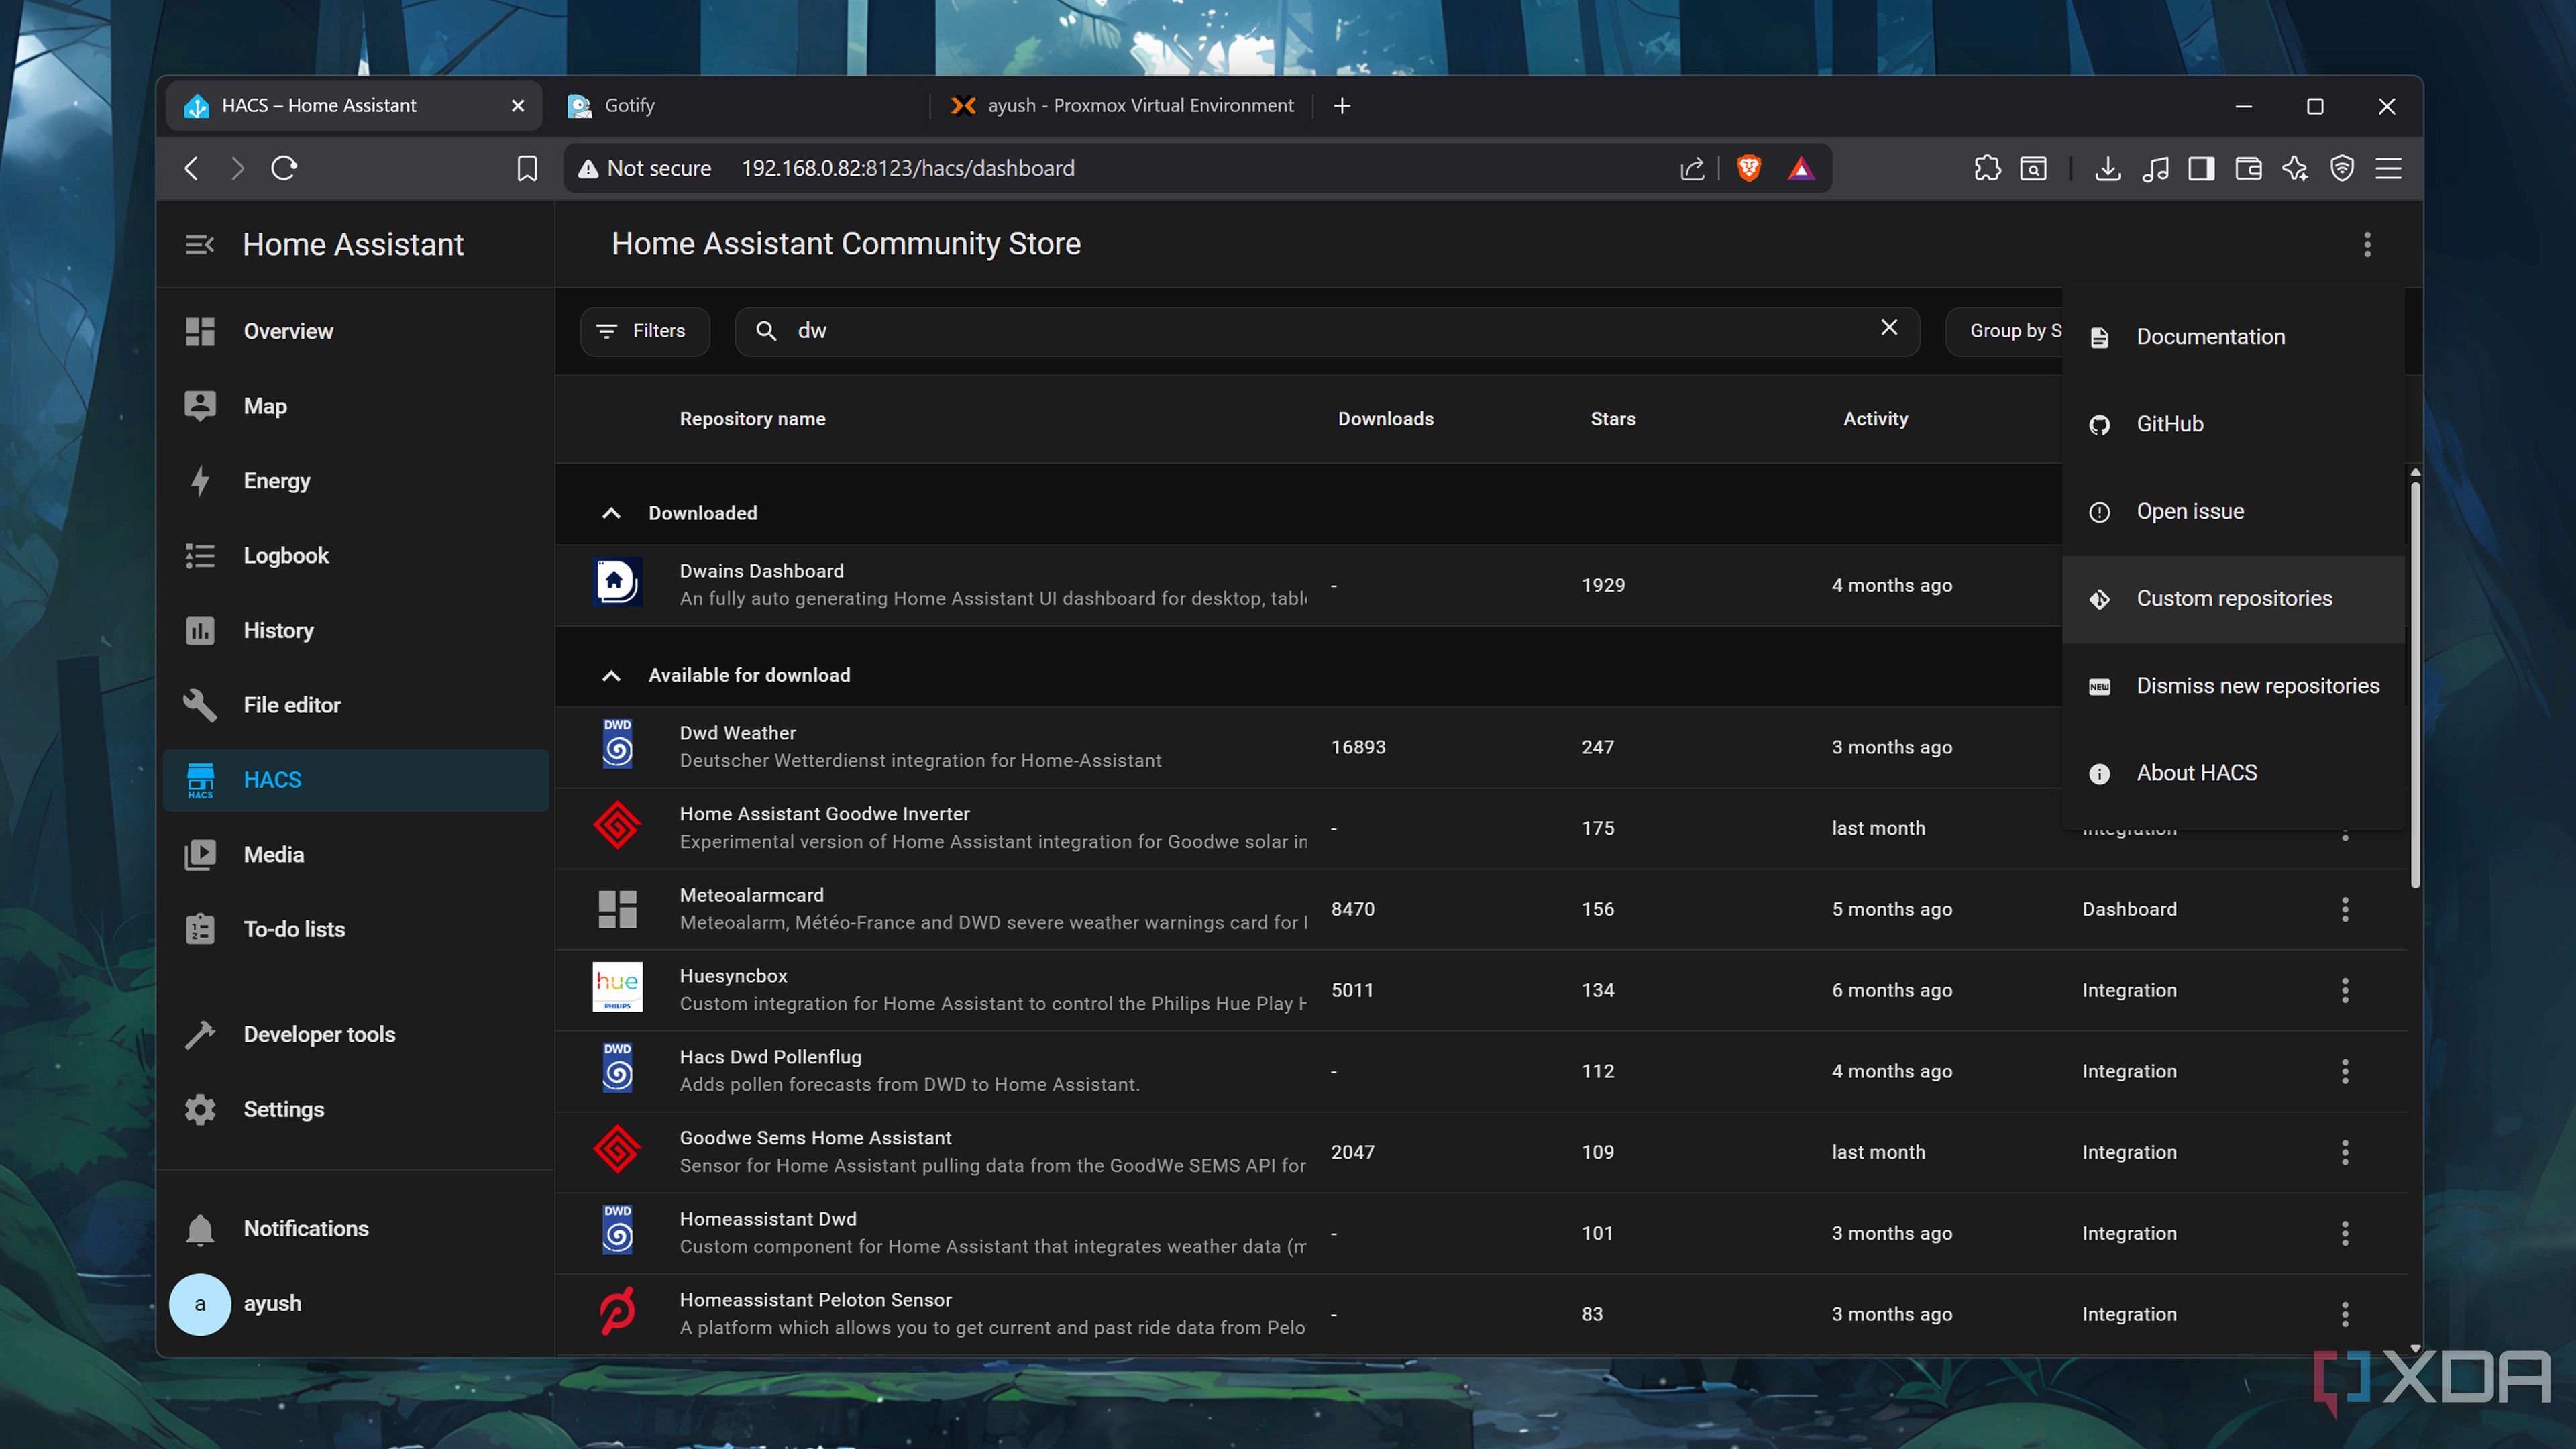The height and width of the screenshot is (1449, 2576).
Task: Click the Brave Rewards triangle icon
Action: coord(1801,169)
